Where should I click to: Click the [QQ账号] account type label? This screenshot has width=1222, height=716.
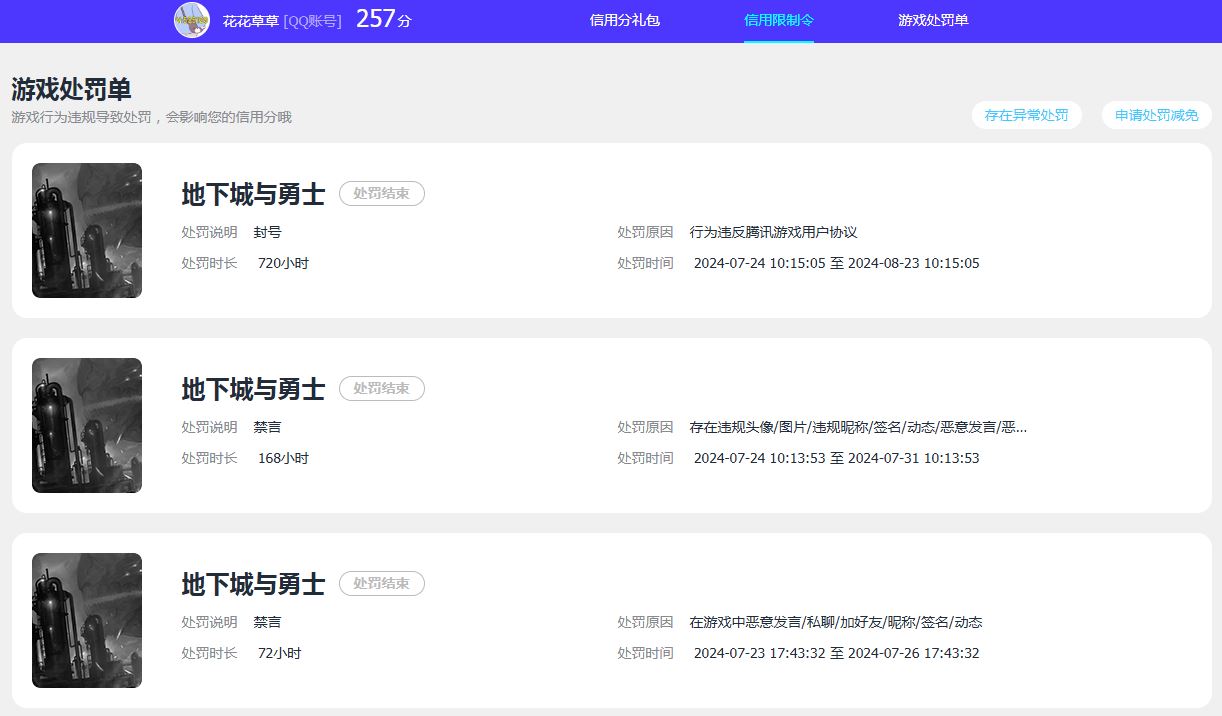tap(310, 20)
